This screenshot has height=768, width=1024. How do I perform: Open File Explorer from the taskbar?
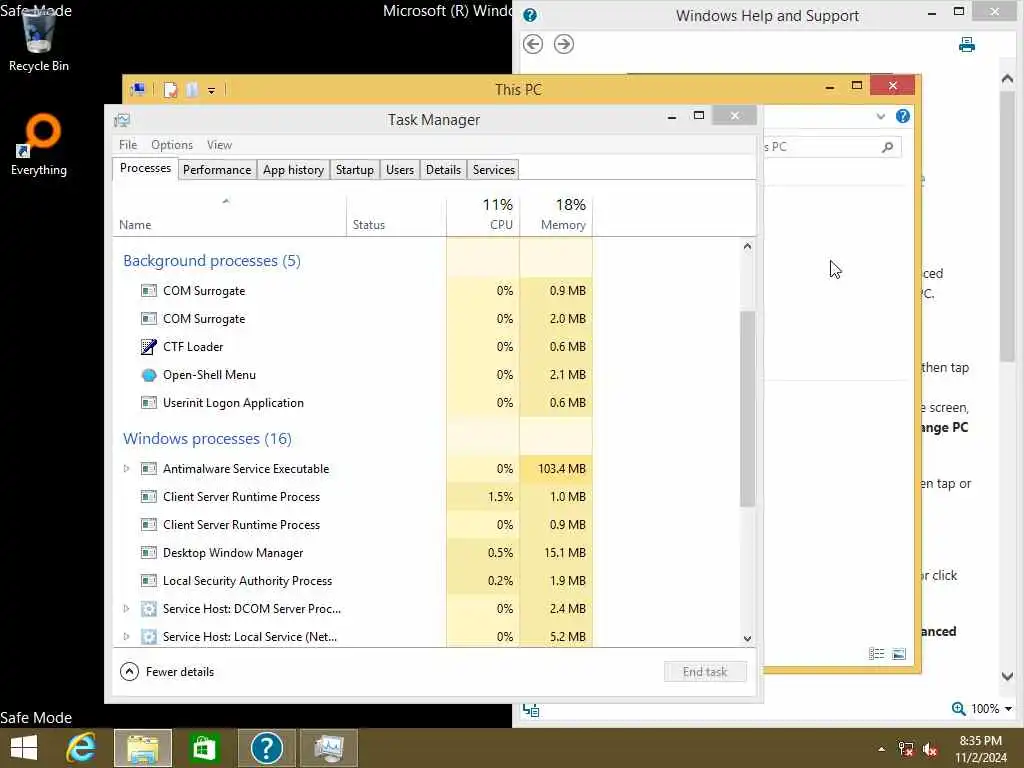tap(143, 748)
